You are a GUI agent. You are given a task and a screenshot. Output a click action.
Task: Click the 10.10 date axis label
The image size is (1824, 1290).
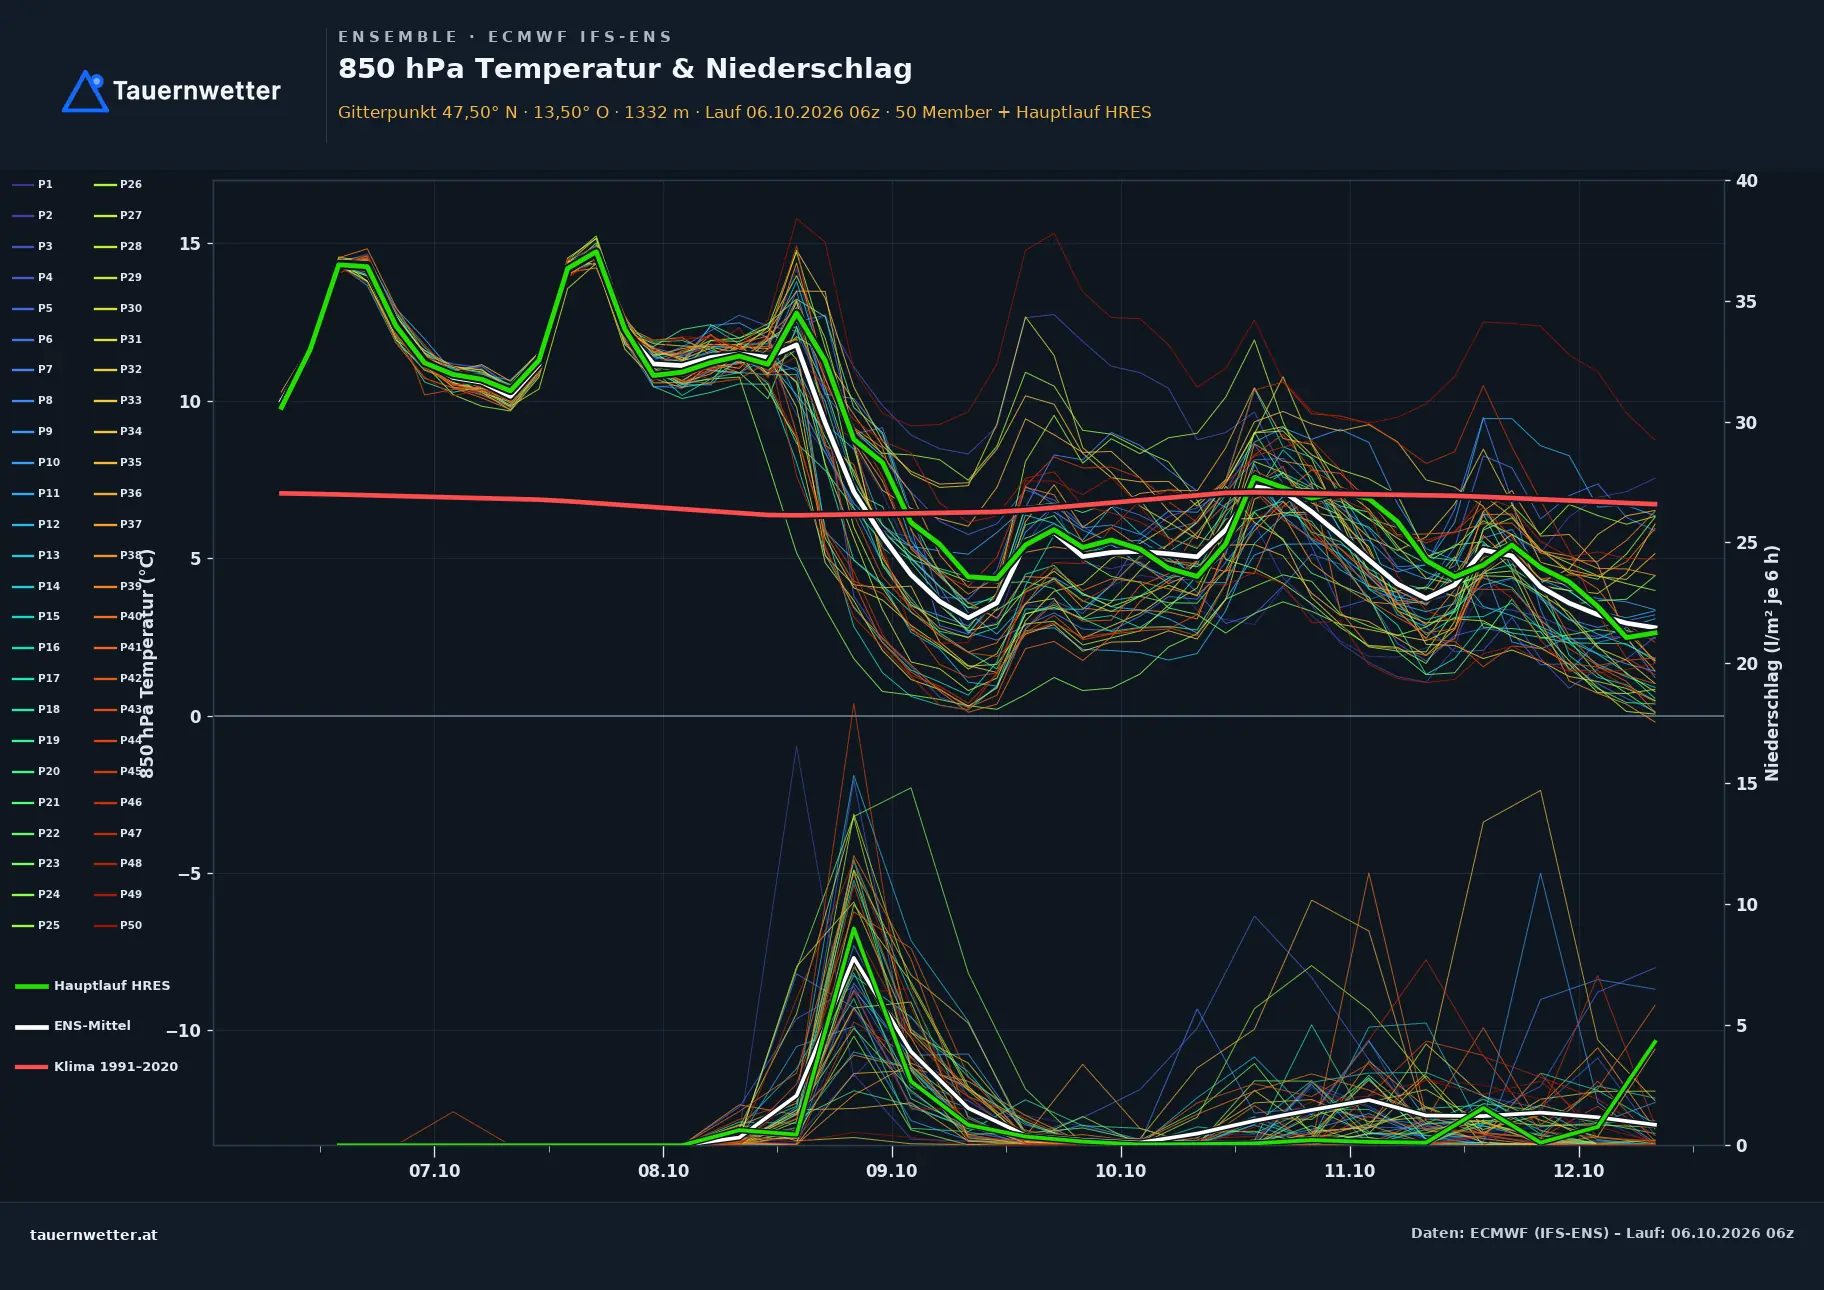[x=1121, y=1171]
